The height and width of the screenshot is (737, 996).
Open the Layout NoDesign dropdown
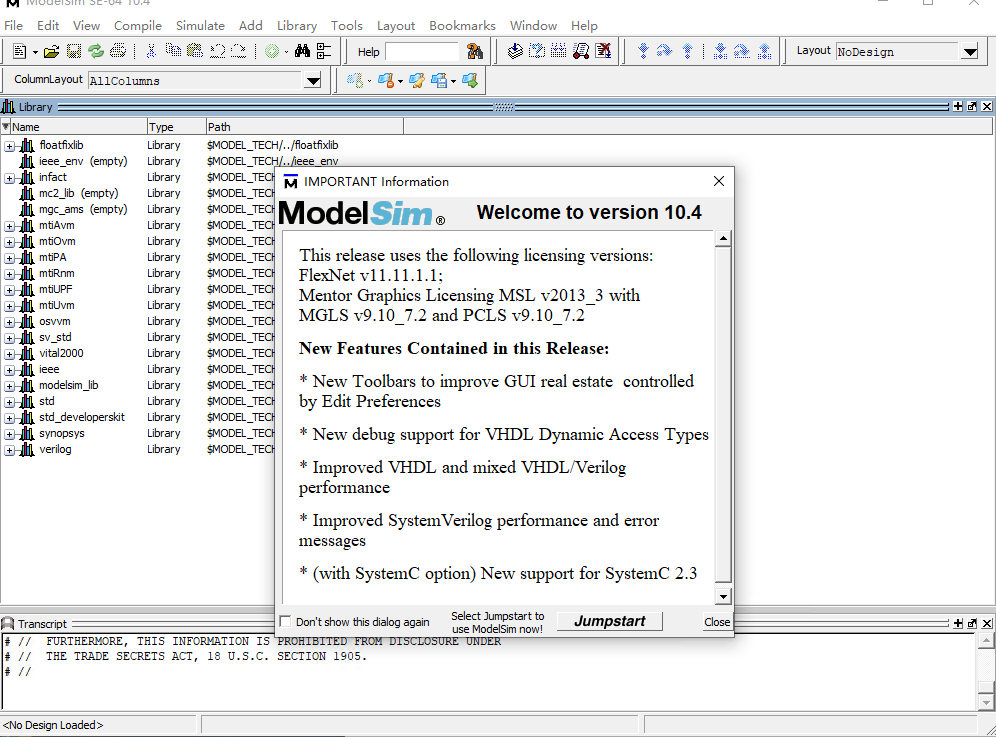pos(968,50)
